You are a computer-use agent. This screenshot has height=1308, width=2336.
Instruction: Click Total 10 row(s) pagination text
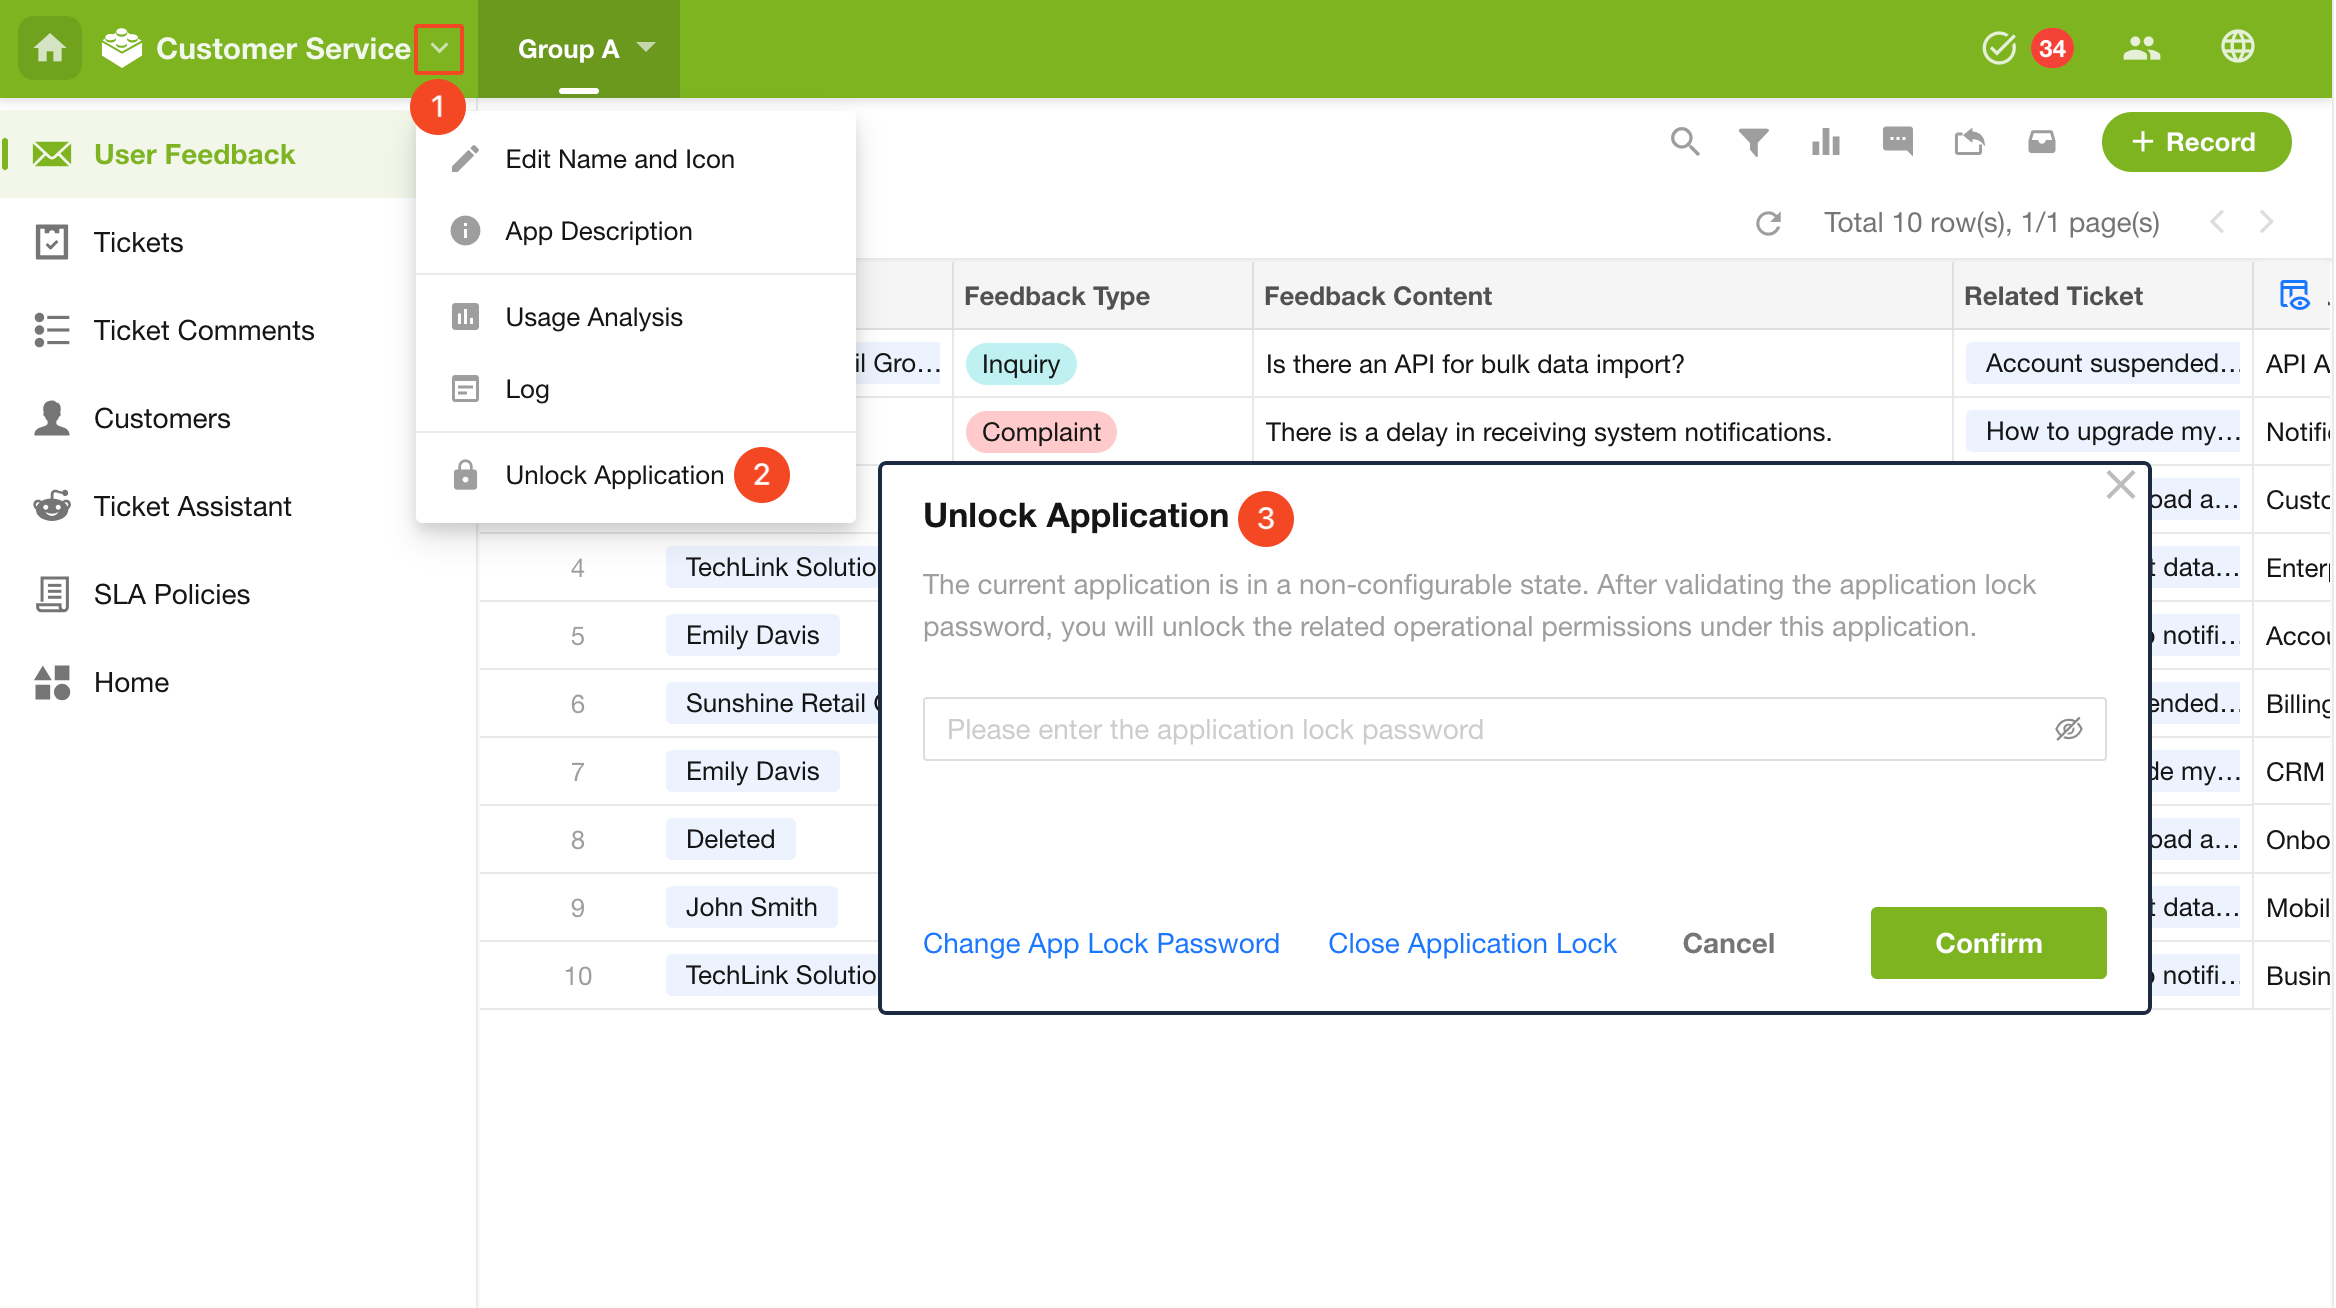(1991, 222)
